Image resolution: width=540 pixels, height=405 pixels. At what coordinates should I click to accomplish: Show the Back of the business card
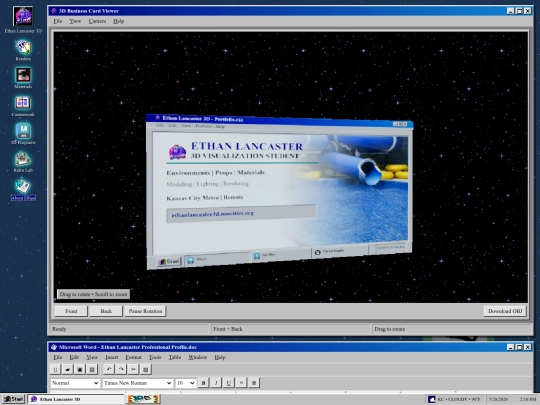pos(106,311)
